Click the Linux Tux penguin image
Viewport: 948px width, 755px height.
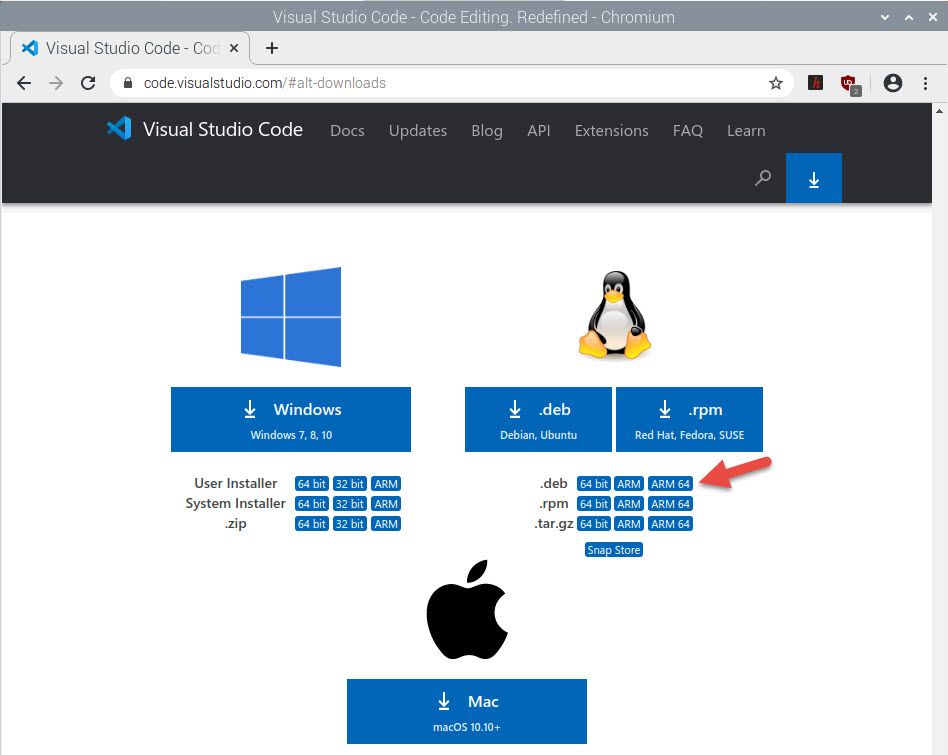tap(614, 316)
